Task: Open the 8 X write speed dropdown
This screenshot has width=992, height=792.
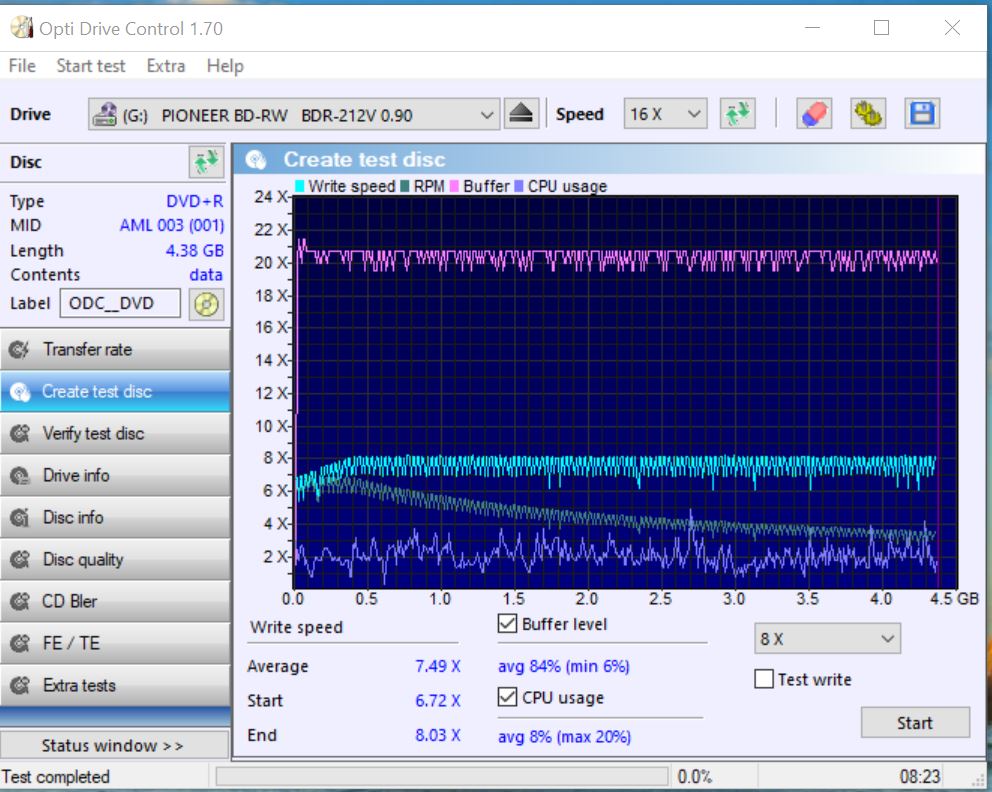Action: (827, 639)
